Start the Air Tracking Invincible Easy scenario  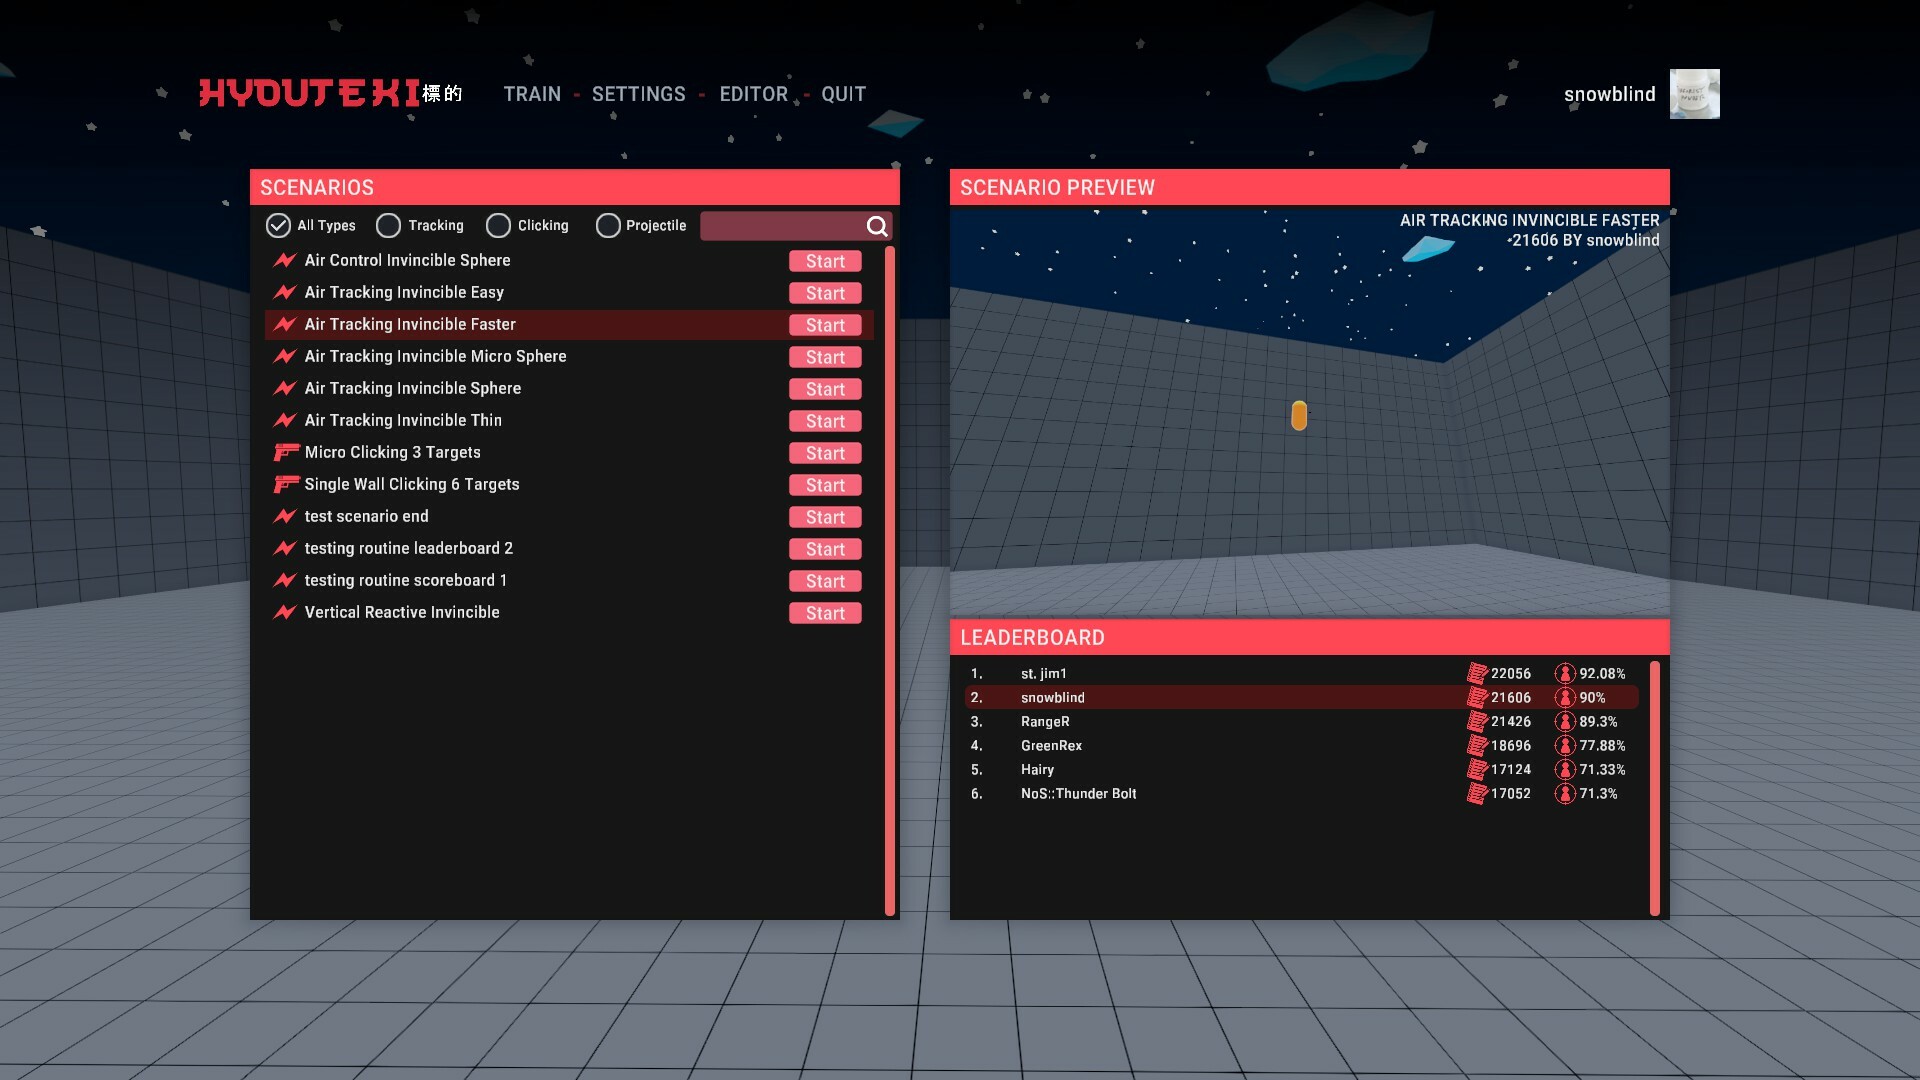824,293
